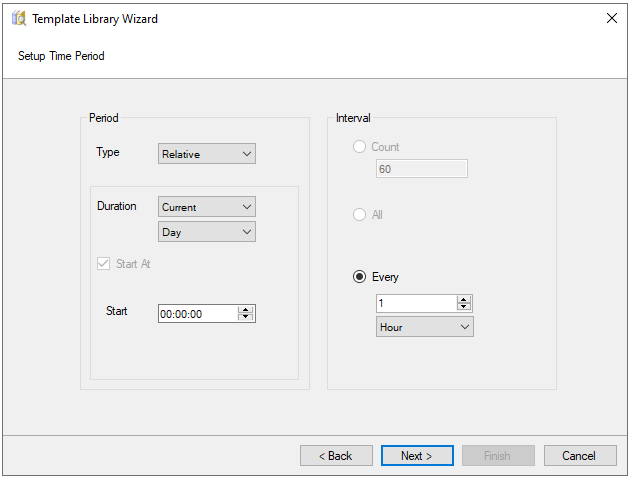Click the Interval group label

point(353,118)
